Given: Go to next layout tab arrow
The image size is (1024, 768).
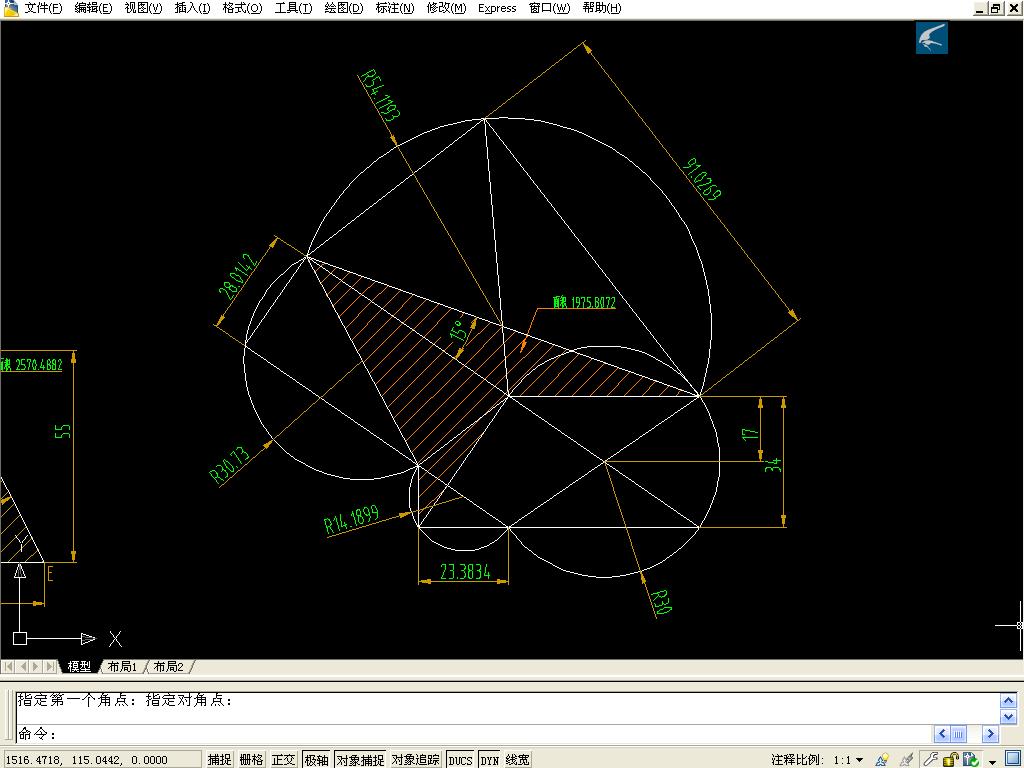Looking at the screenshot, I should coord(37,667).
